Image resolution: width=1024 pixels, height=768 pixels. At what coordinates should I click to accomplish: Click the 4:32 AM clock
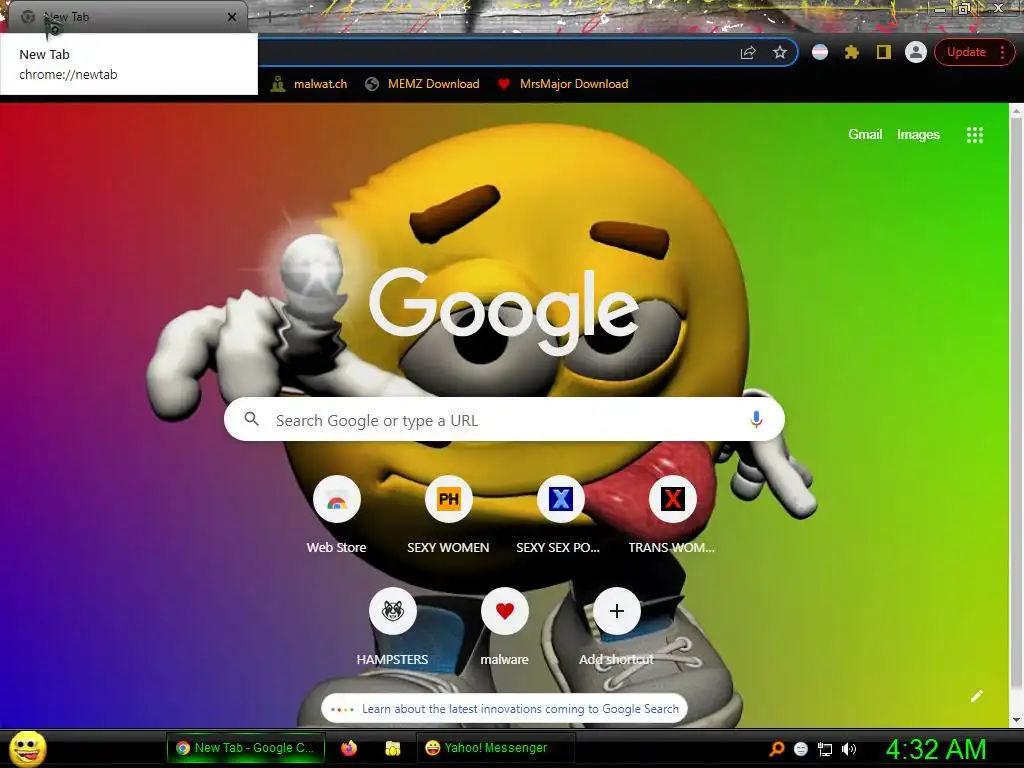pos(936,749)
